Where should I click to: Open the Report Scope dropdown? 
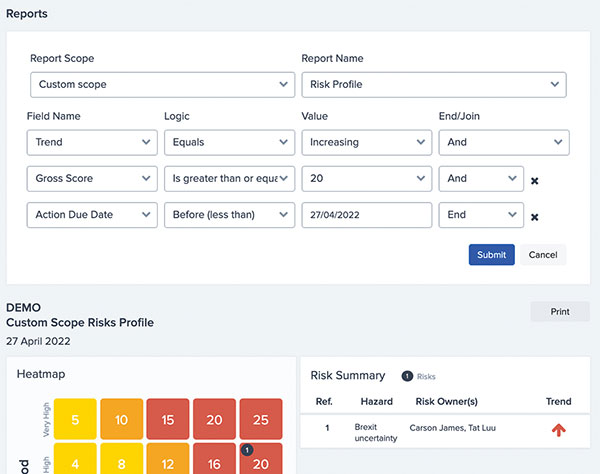[163, 85]
